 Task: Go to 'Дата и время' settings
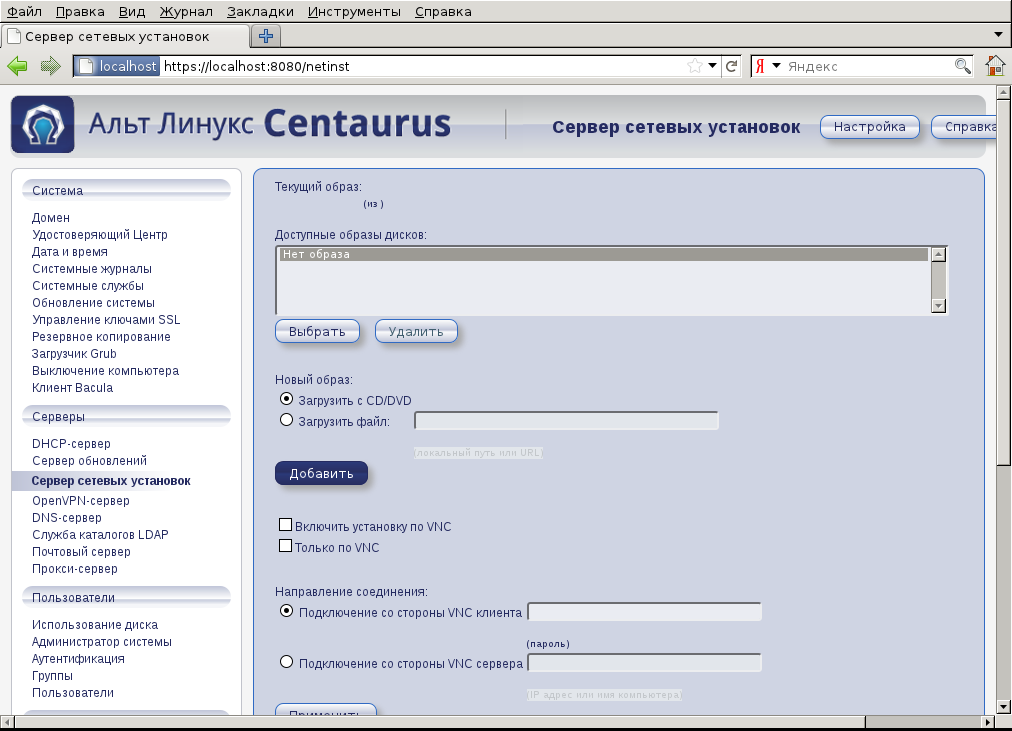(70, 252)
